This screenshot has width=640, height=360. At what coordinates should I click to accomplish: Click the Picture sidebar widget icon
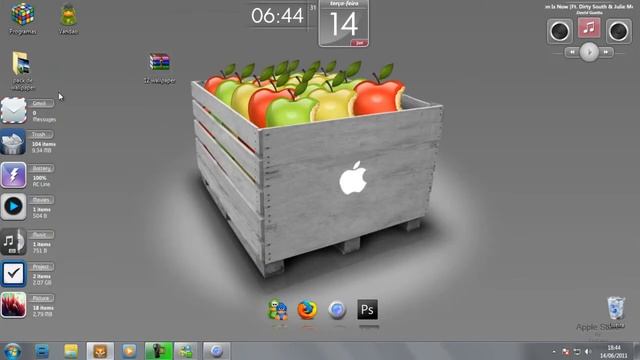[x=13, y=305]
